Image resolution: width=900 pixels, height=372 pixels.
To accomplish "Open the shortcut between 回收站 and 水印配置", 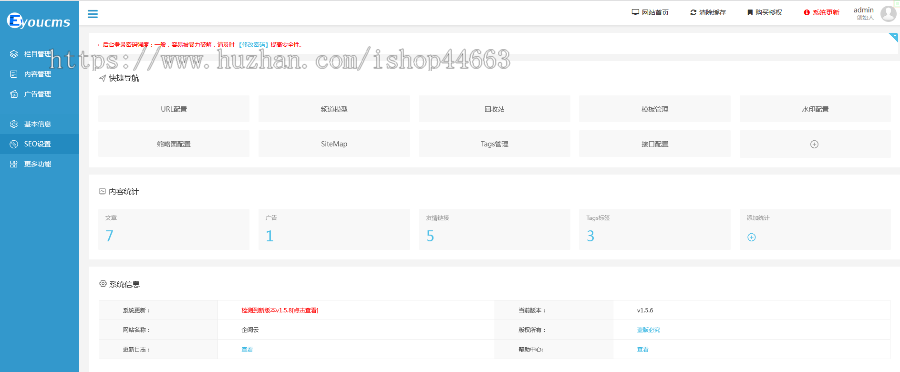I will (x=655, y=108).
